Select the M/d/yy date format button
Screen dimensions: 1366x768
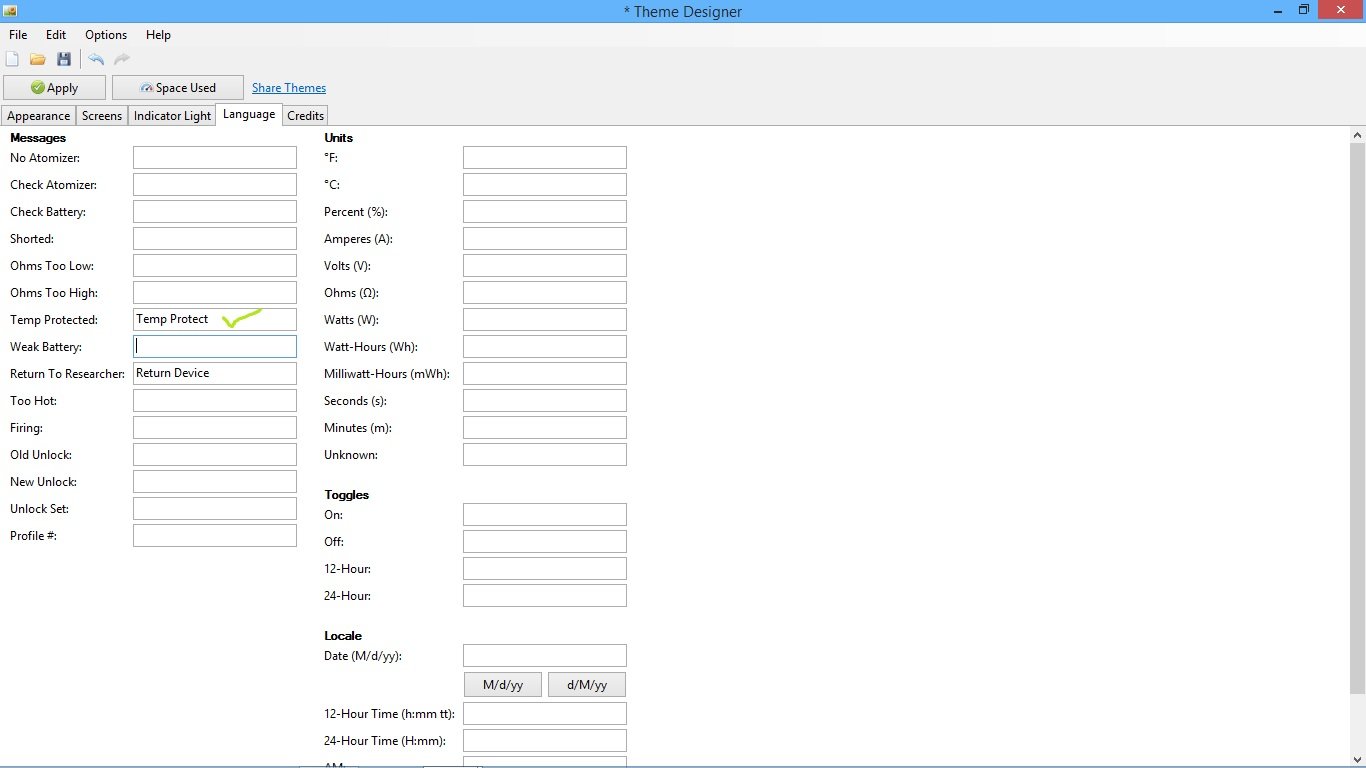click(503, 685)
